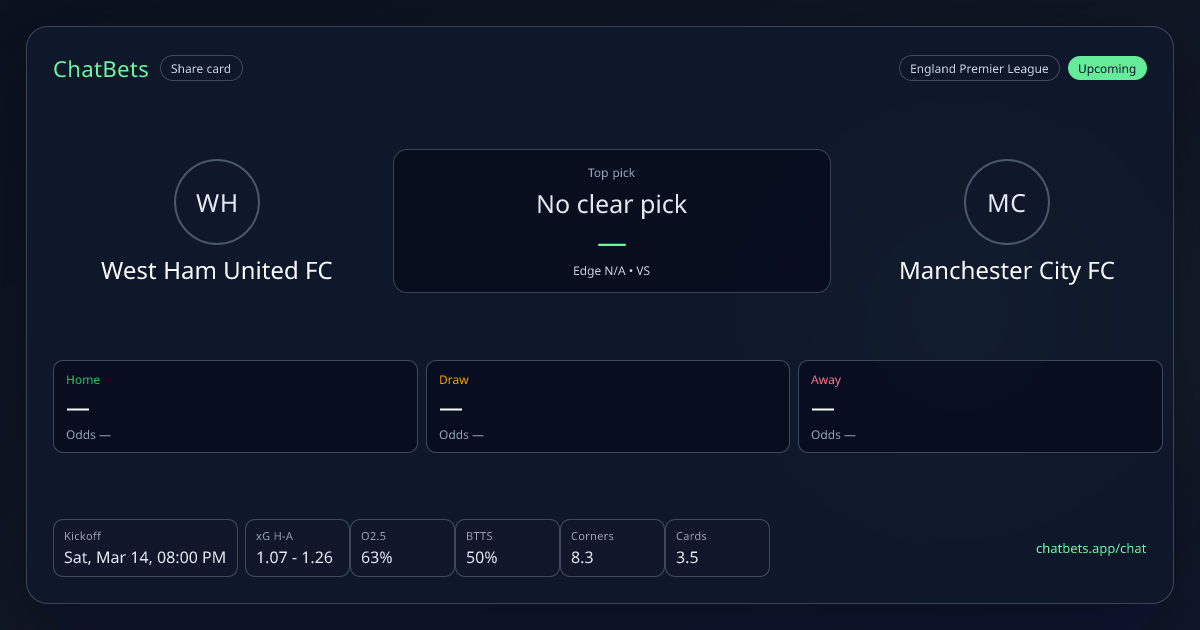Click the BTTS stat tile
1200x630 pixels.
click(x=506, y=548)
